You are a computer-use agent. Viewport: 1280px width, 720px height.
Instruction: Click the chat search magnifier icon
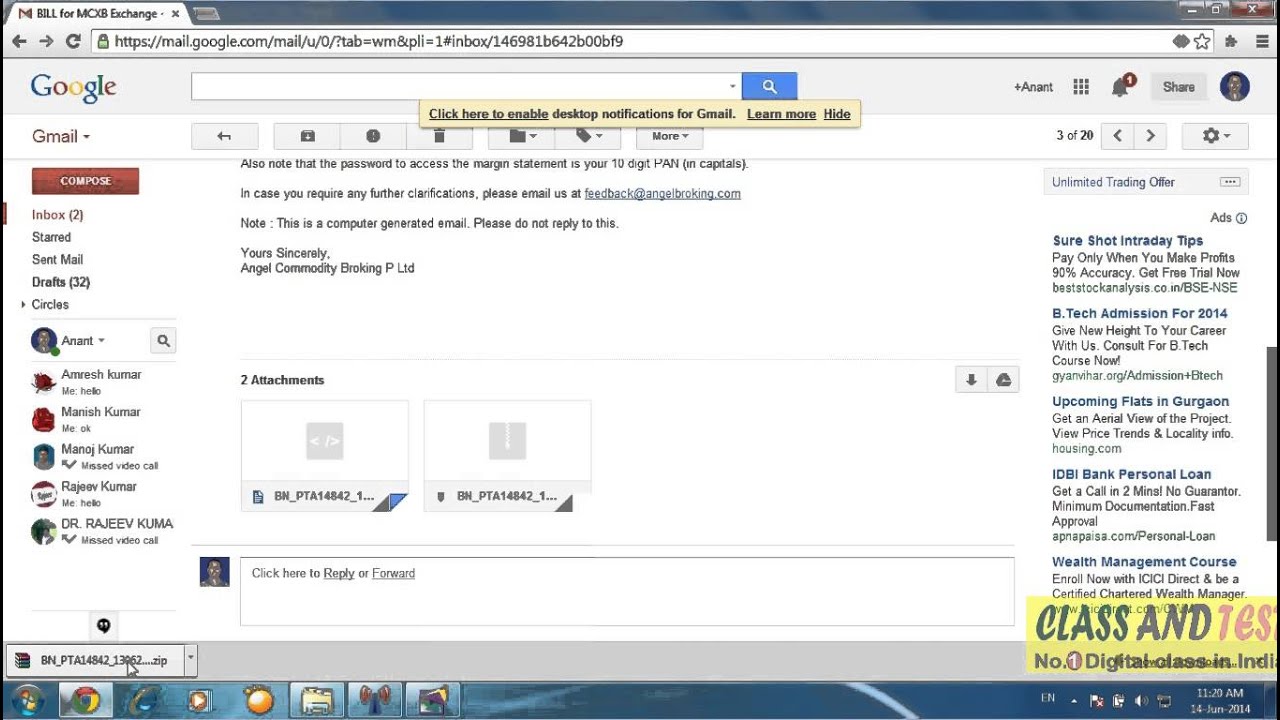163,341
